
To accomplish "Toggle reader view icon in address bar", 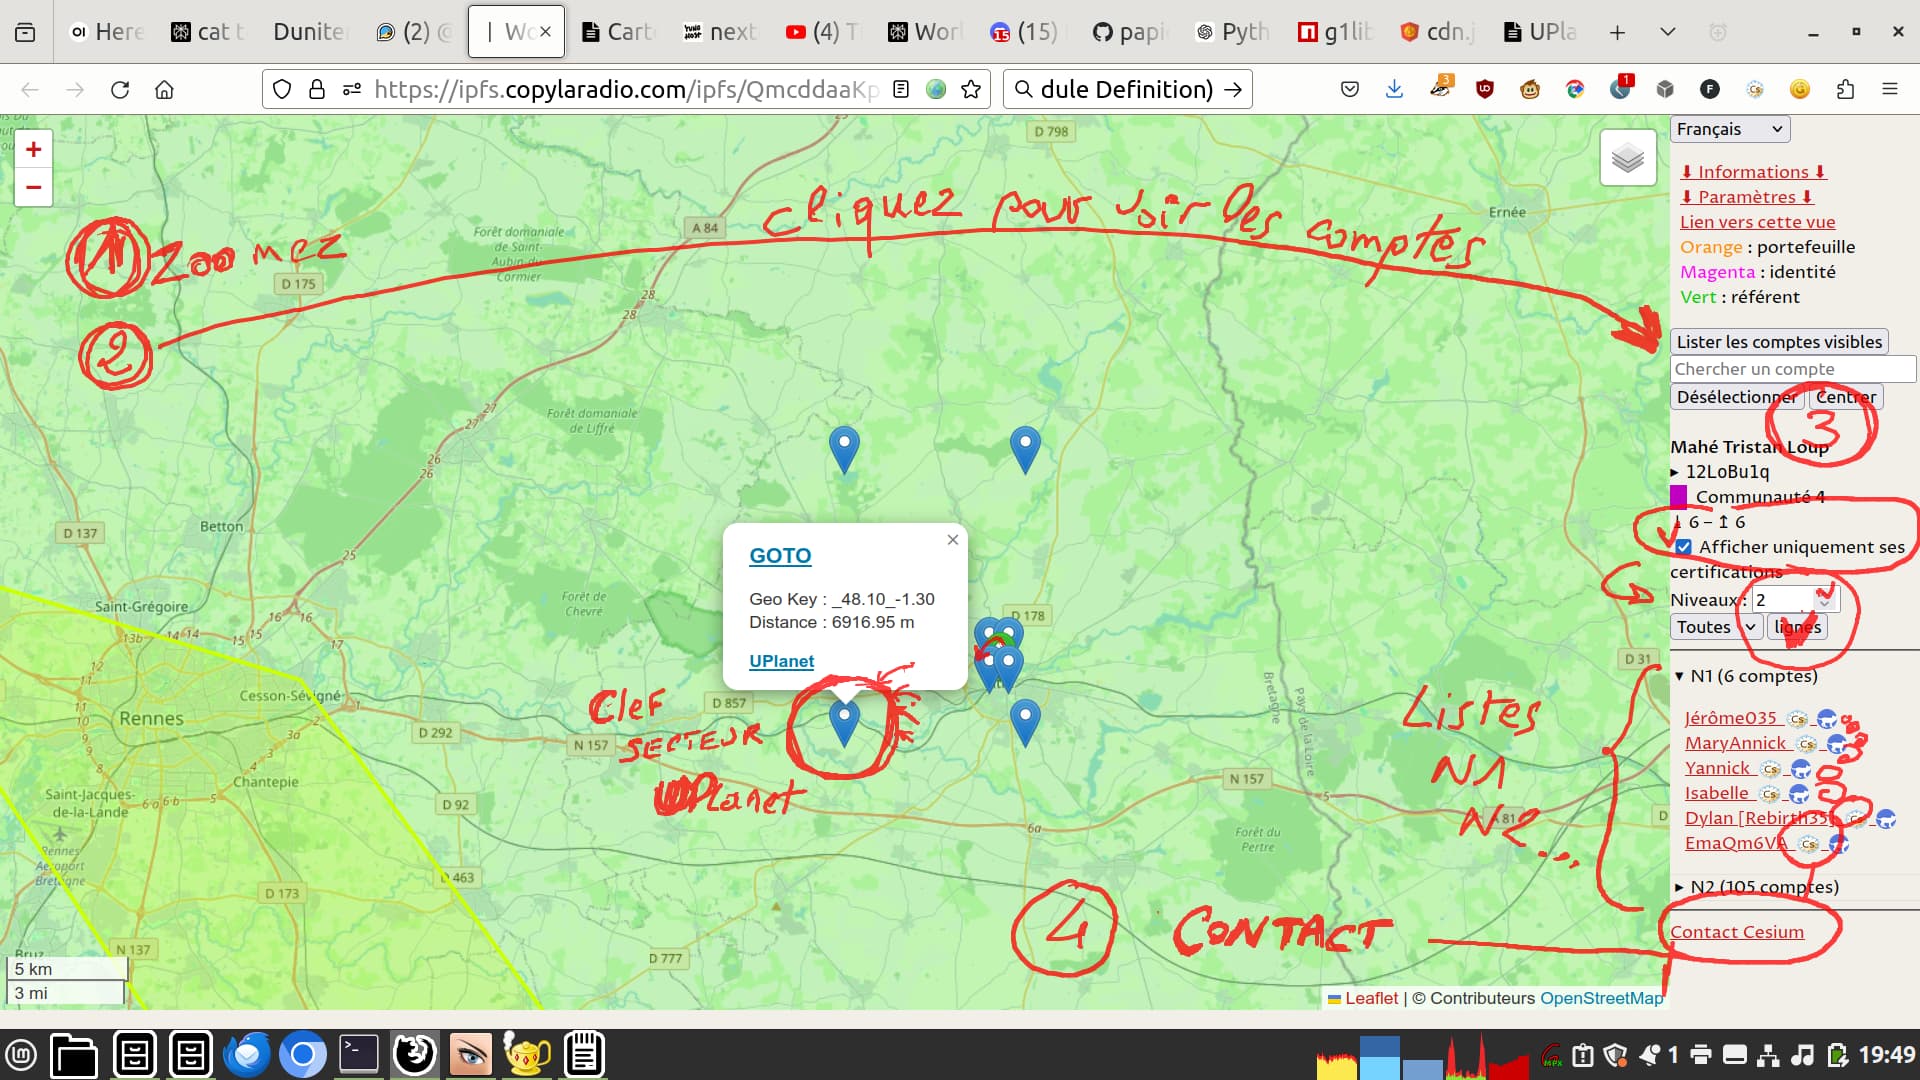I will click(x=901, y=90).
